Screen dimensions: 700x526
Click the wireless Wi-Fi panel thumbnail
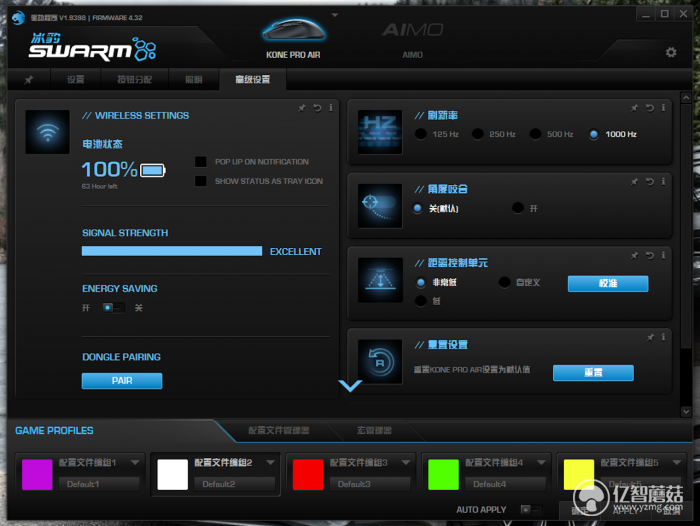48,132
